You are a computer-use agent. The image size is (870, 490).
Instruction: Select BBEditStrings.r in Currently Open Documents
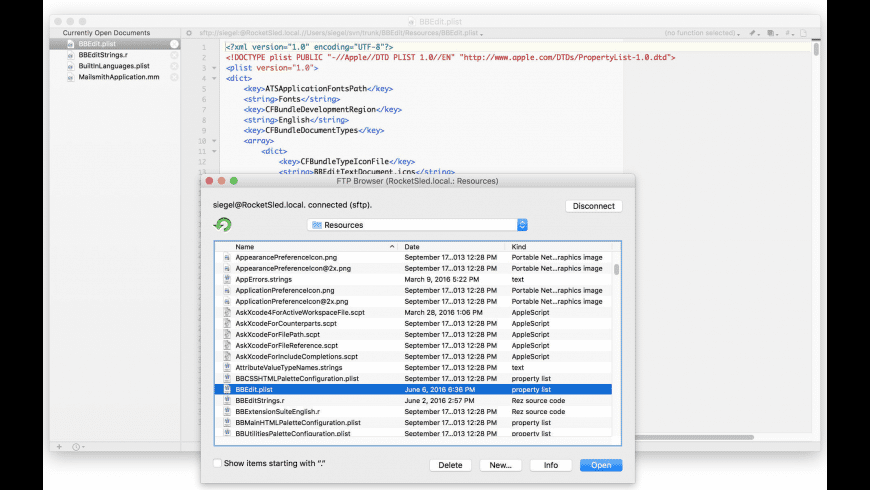pyautogui.click(x=115, y=55)
